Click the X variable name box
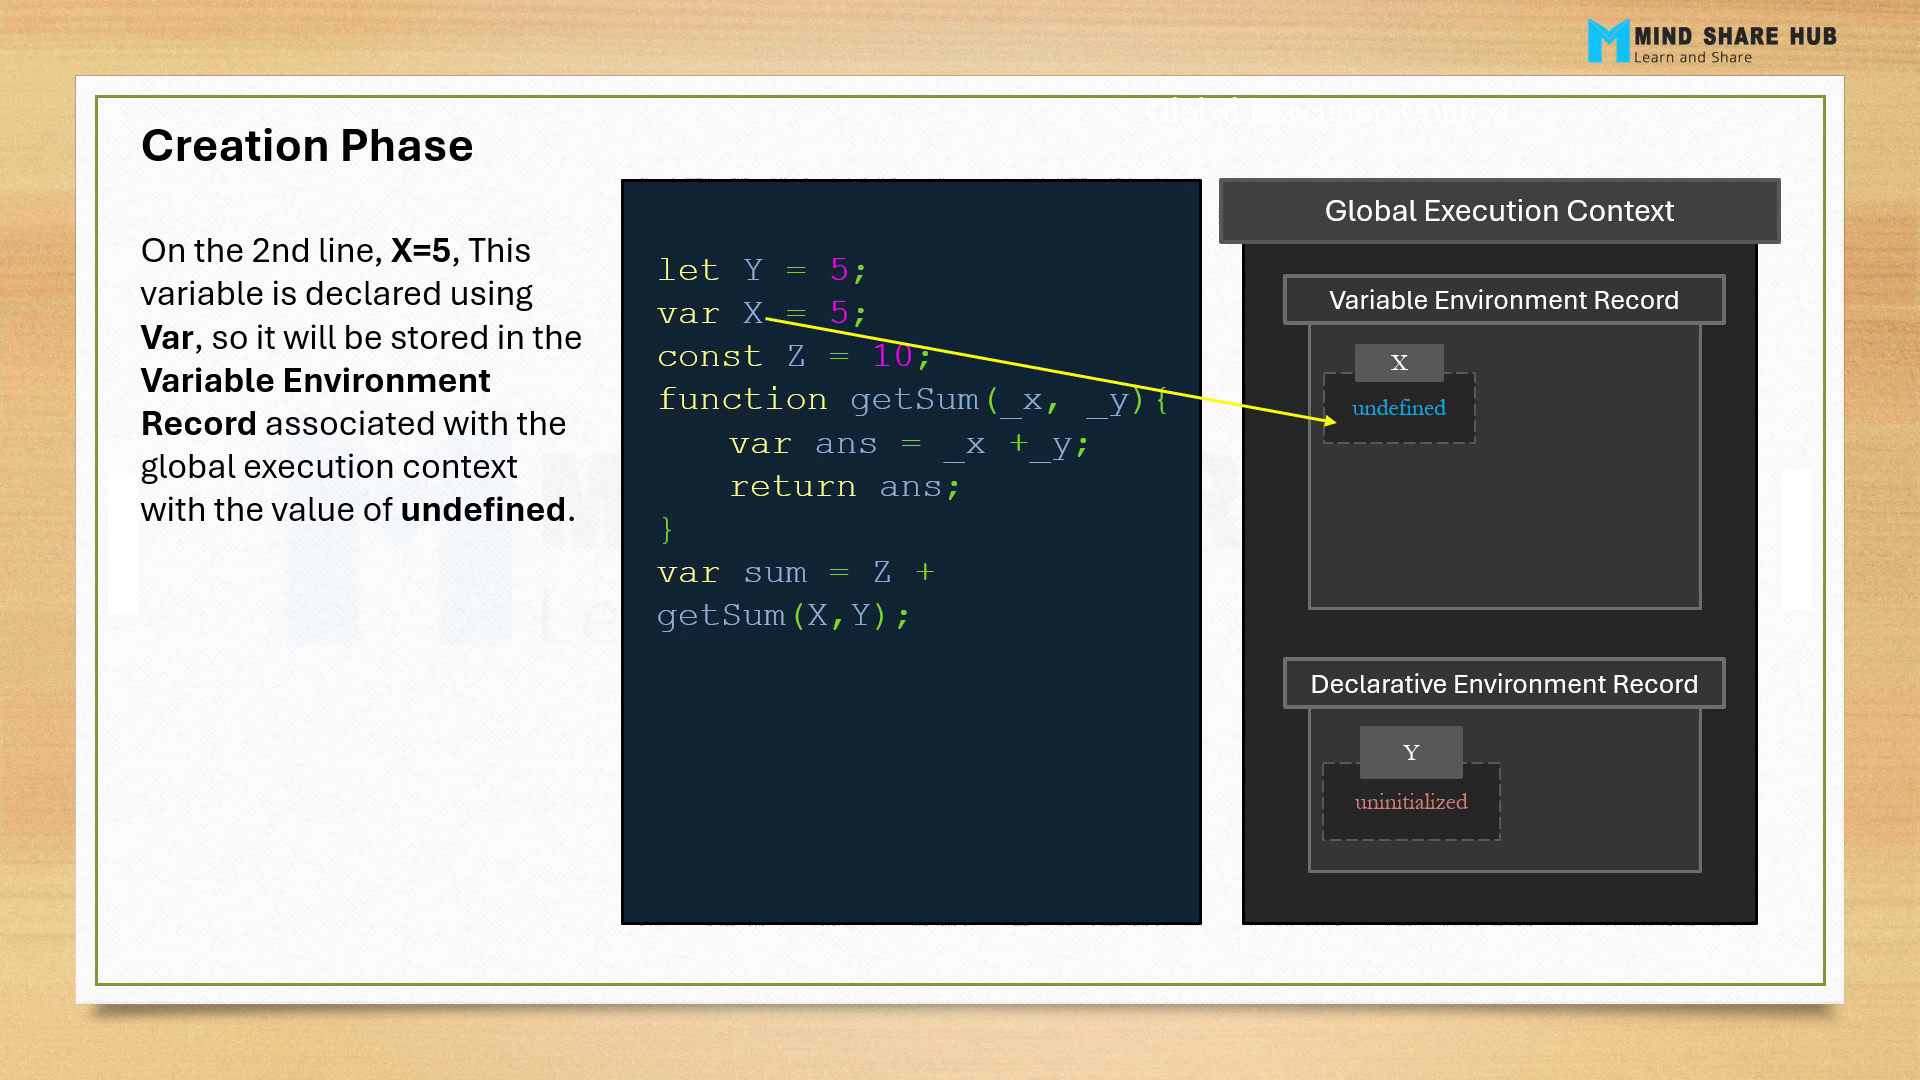 pos(1399,363)
